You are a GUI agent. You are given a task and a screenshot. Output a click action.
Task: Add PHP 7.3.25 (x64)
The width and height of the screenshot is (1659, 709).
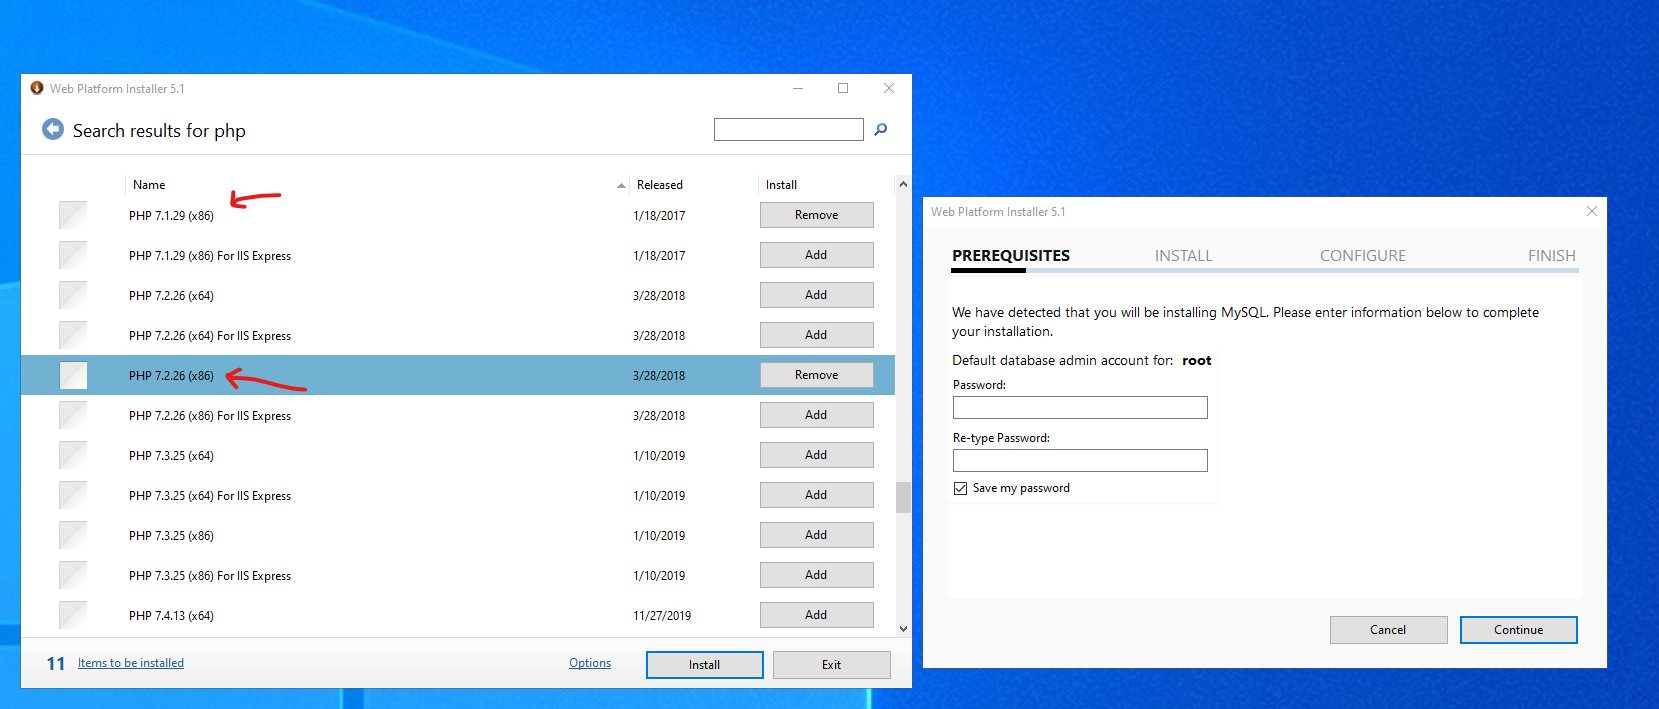[x=817, y=455]
